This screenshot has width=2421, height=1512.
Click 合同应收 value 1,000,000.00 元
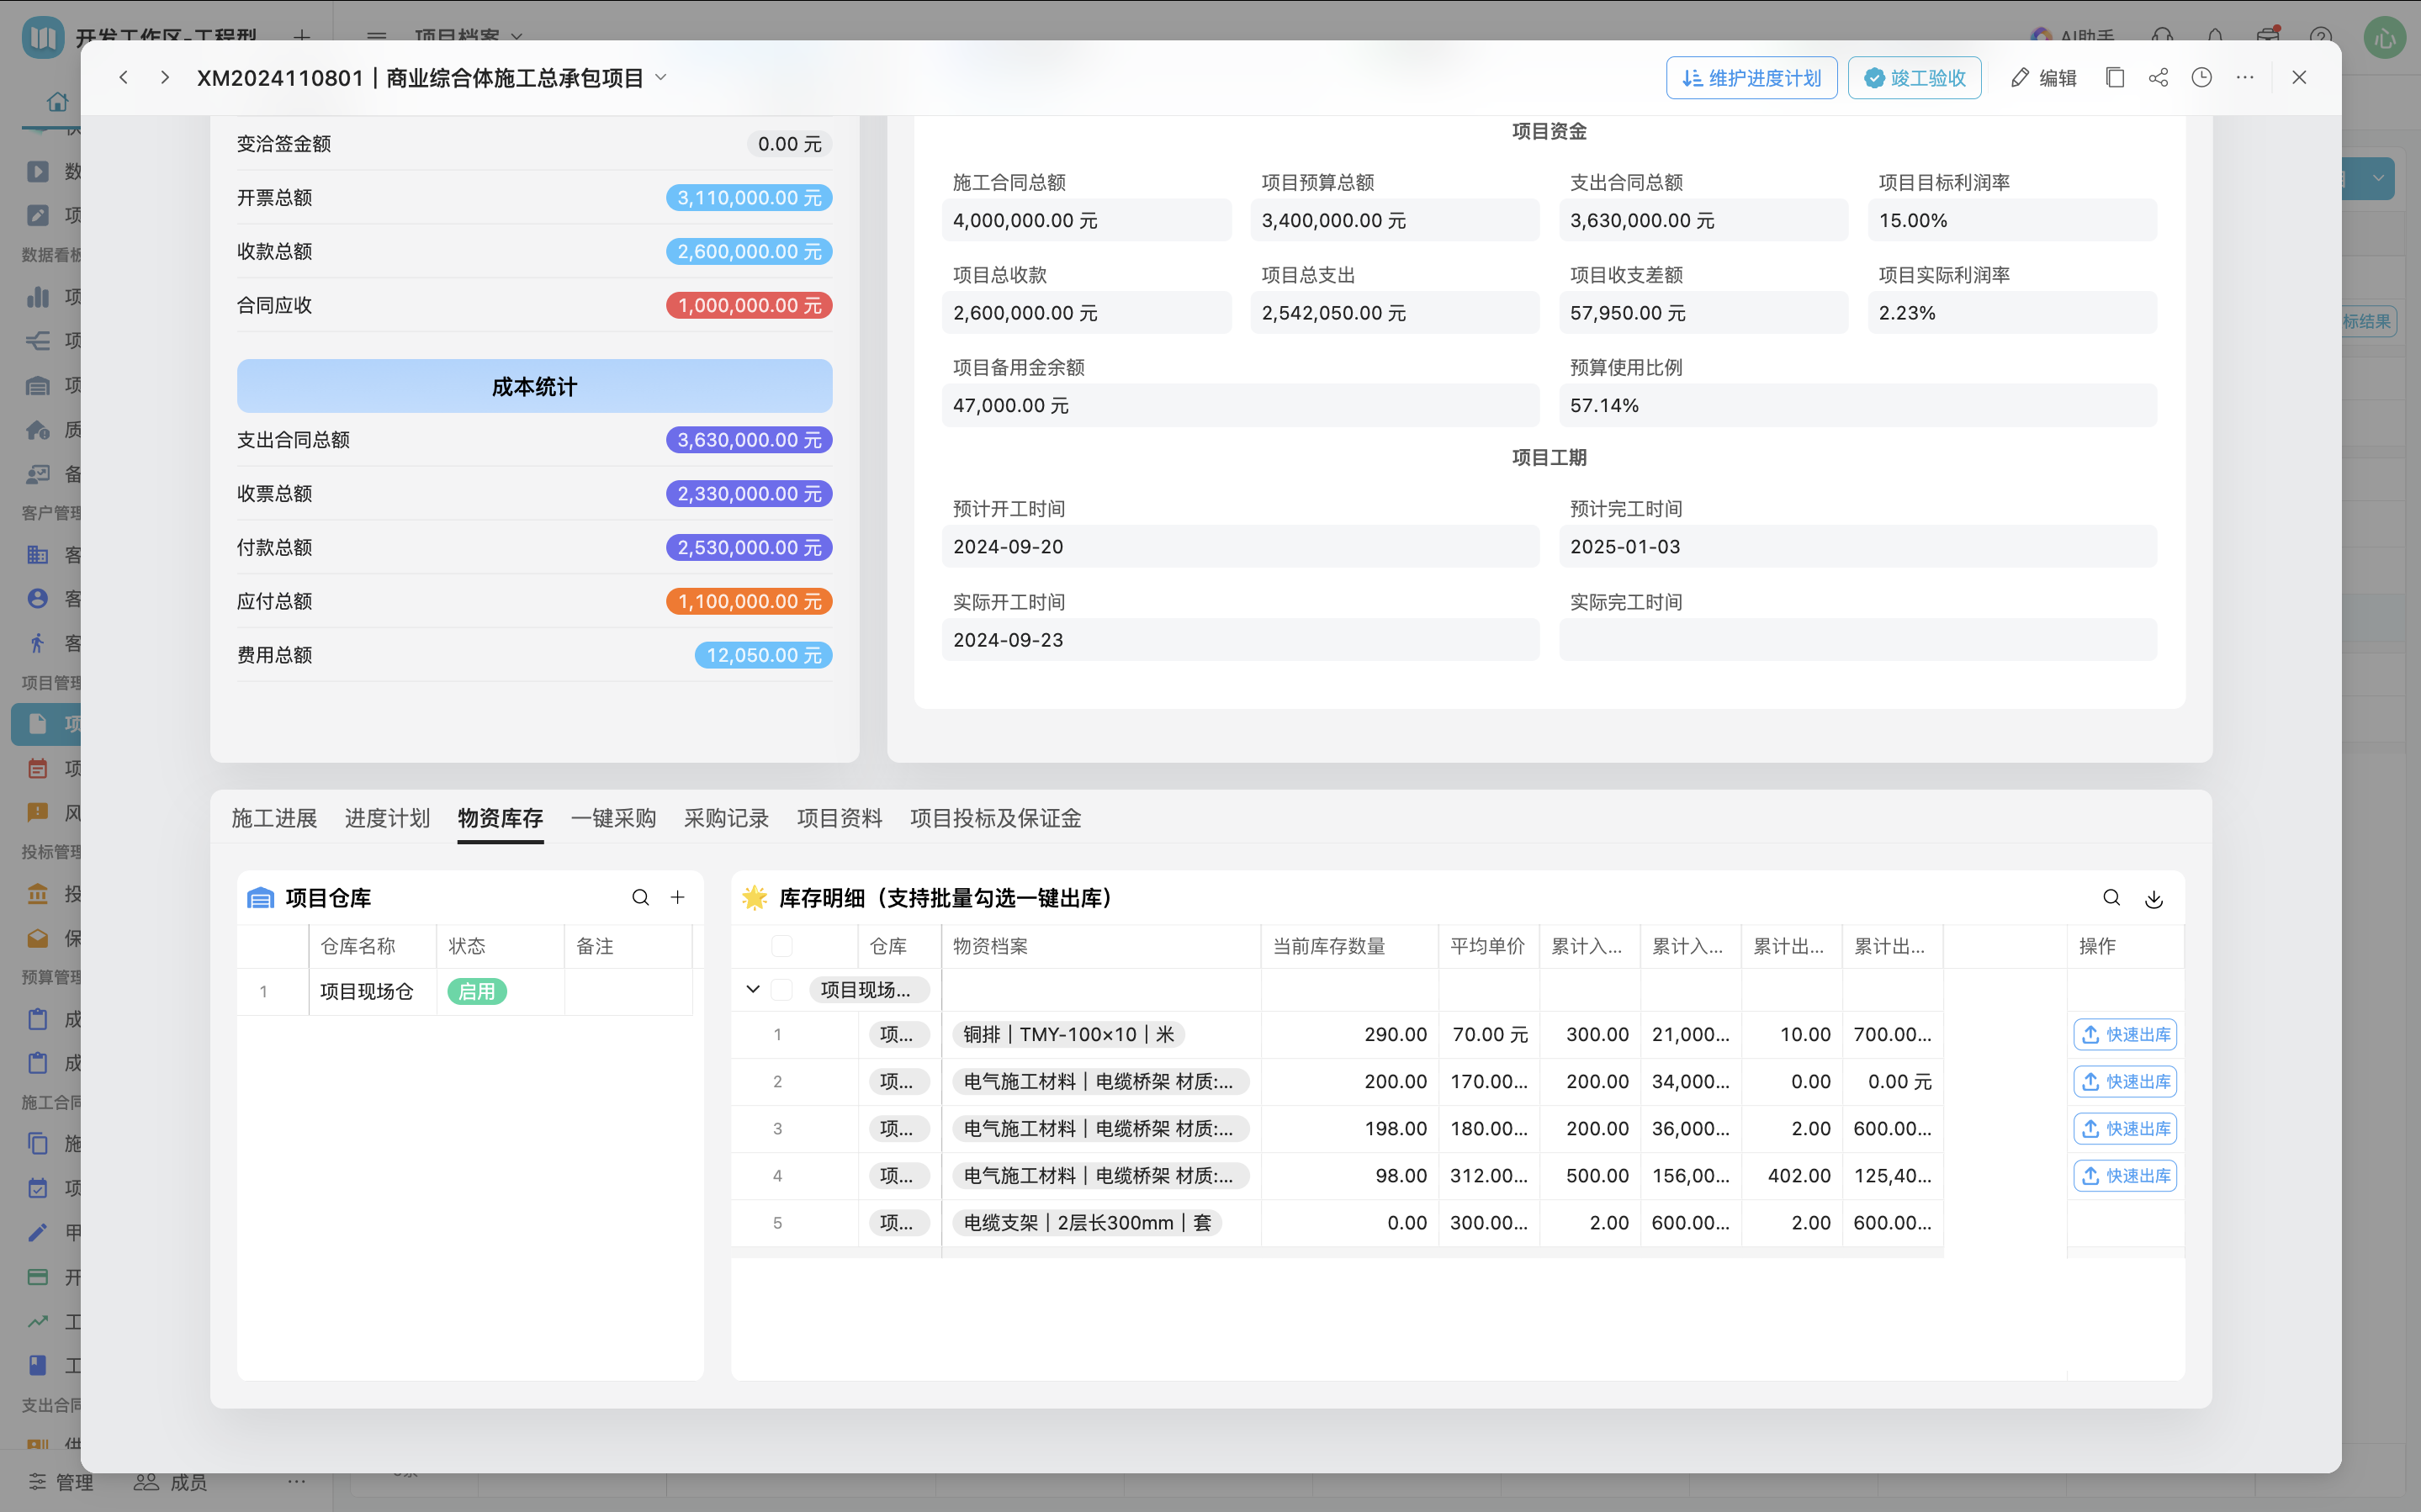pyautogui.click(x=749, y=305)
